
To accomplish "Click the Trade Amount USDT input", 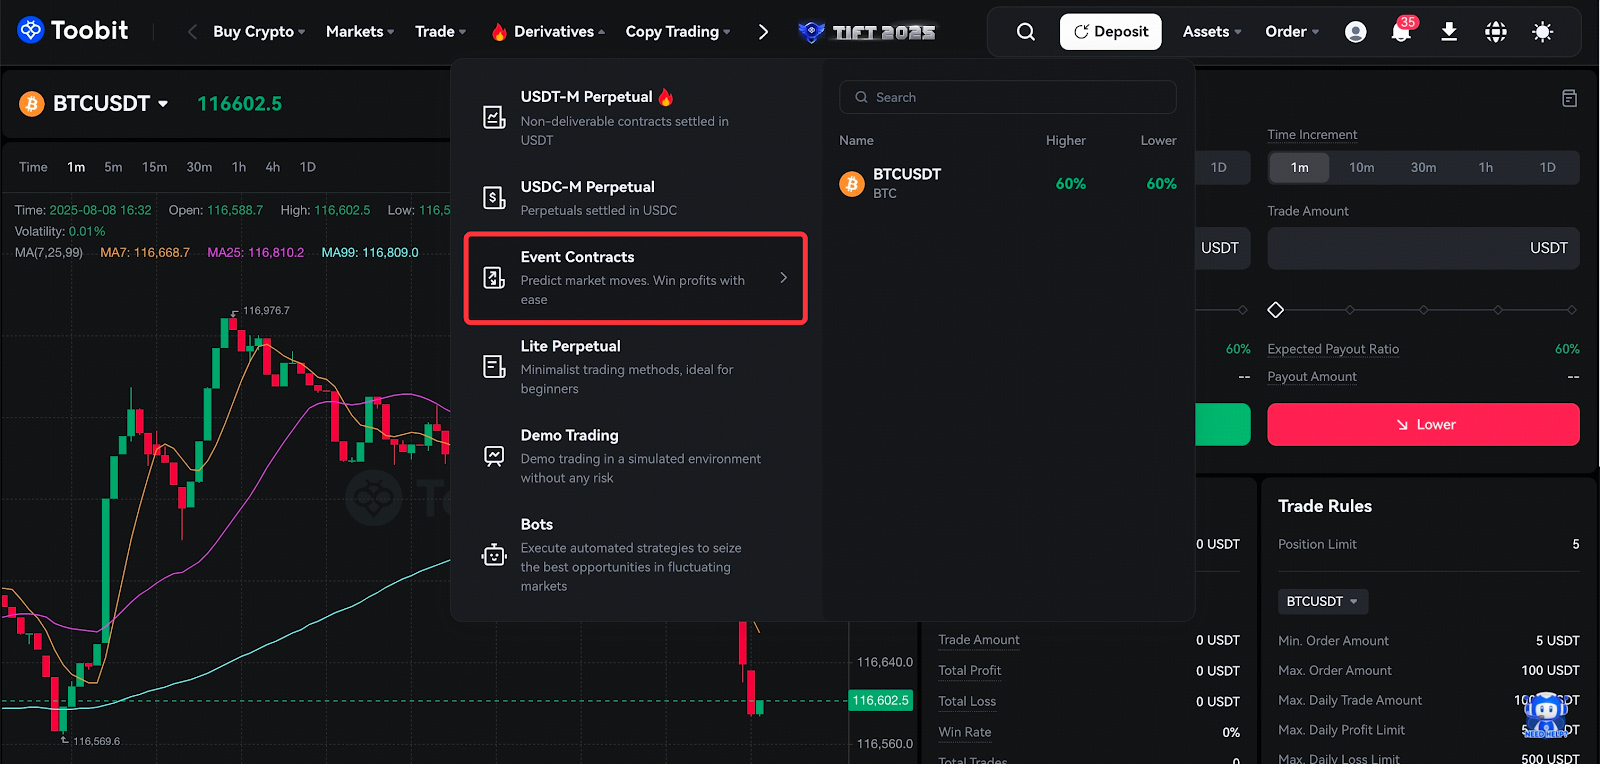I will [1424, 248].
